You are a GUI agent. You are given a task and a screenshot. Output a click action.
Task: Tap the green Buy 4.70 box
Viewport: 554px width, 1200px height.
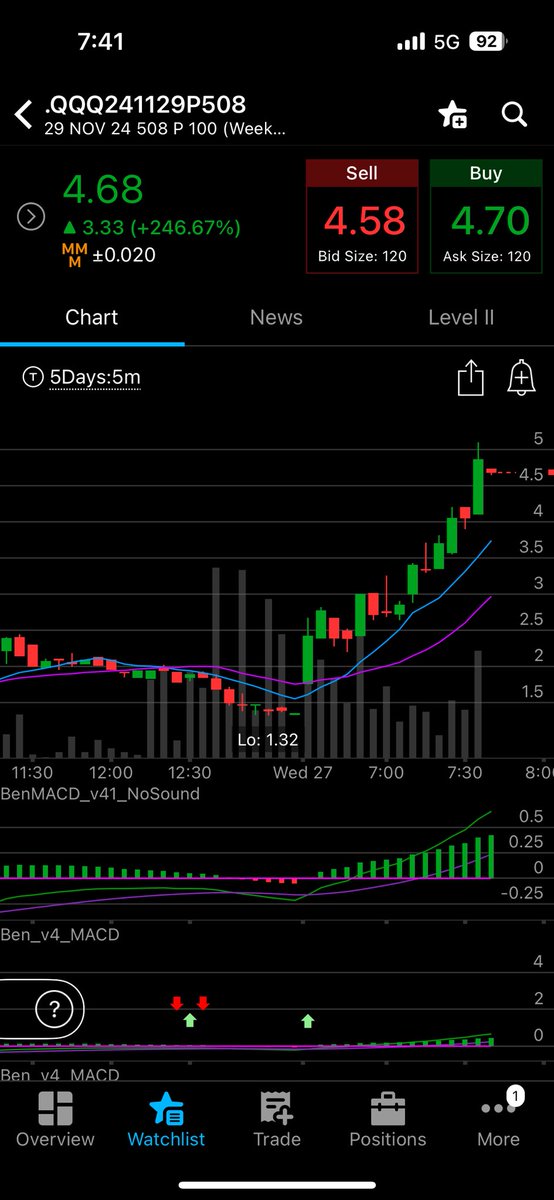point(485,217)
